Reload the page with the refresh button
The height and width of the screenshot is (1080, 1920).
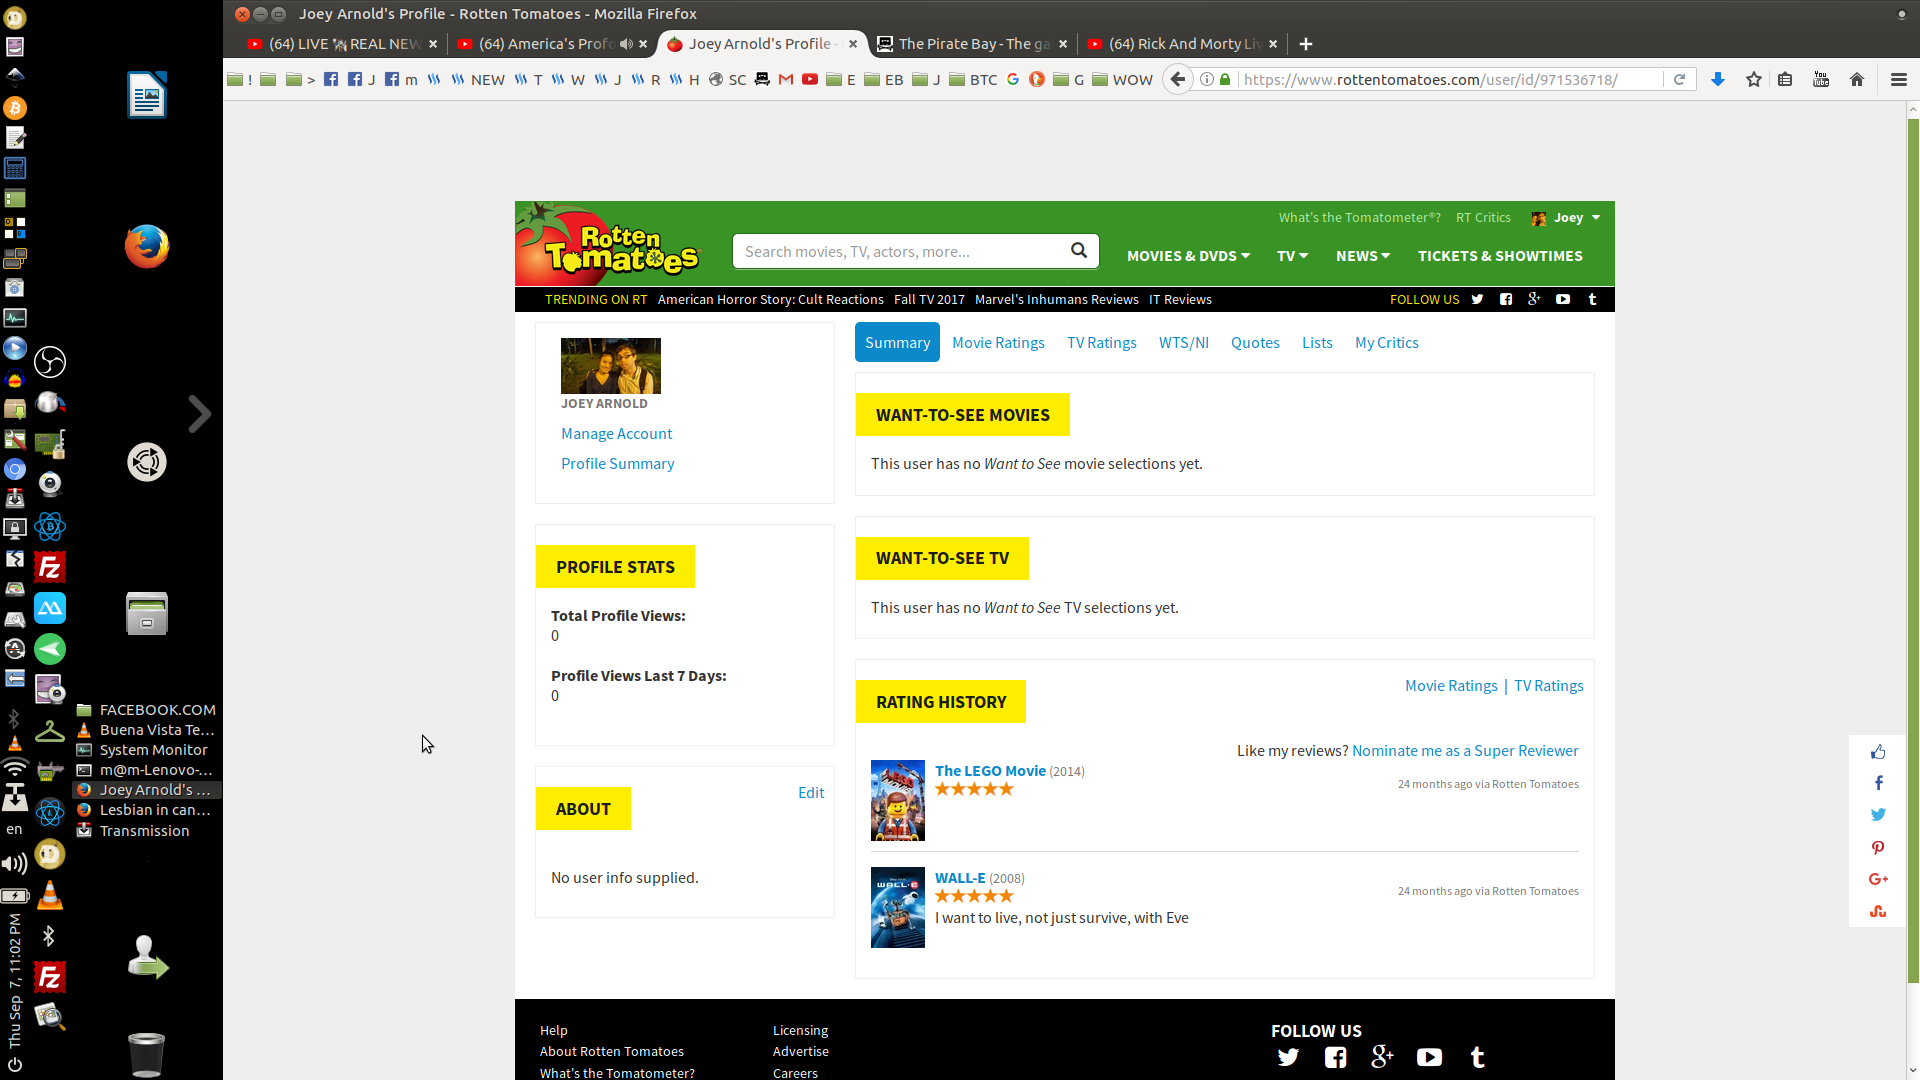pos(1680,79)
